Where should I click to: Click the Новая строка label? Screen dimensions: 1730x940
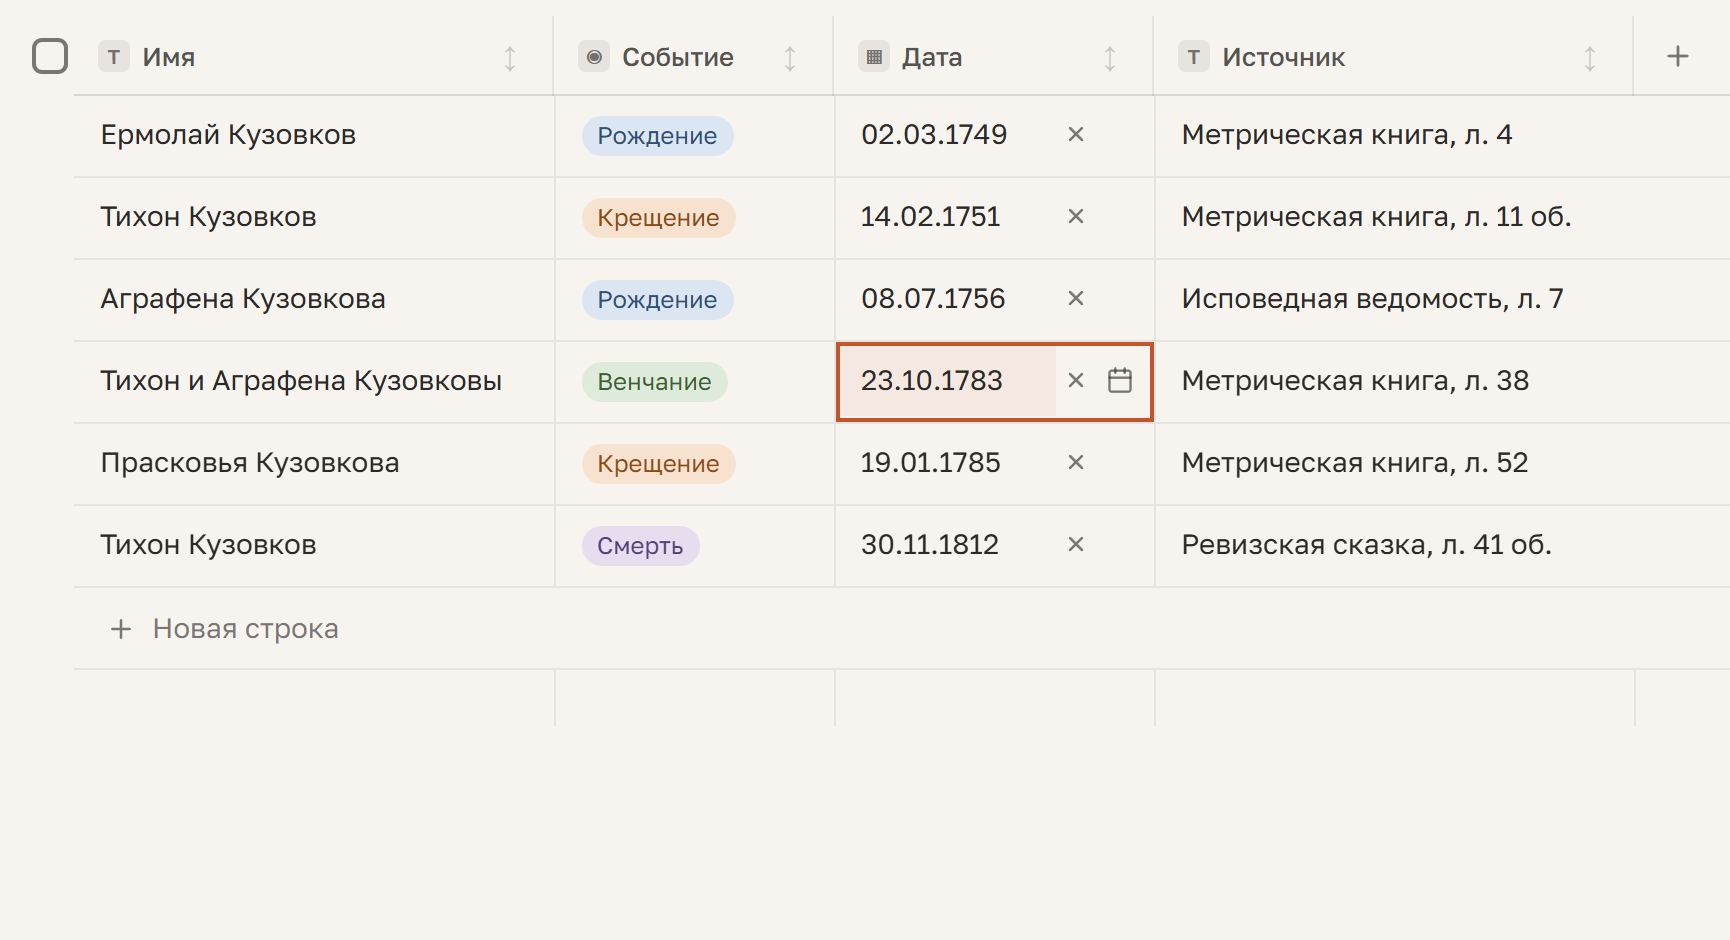[246, 629]
